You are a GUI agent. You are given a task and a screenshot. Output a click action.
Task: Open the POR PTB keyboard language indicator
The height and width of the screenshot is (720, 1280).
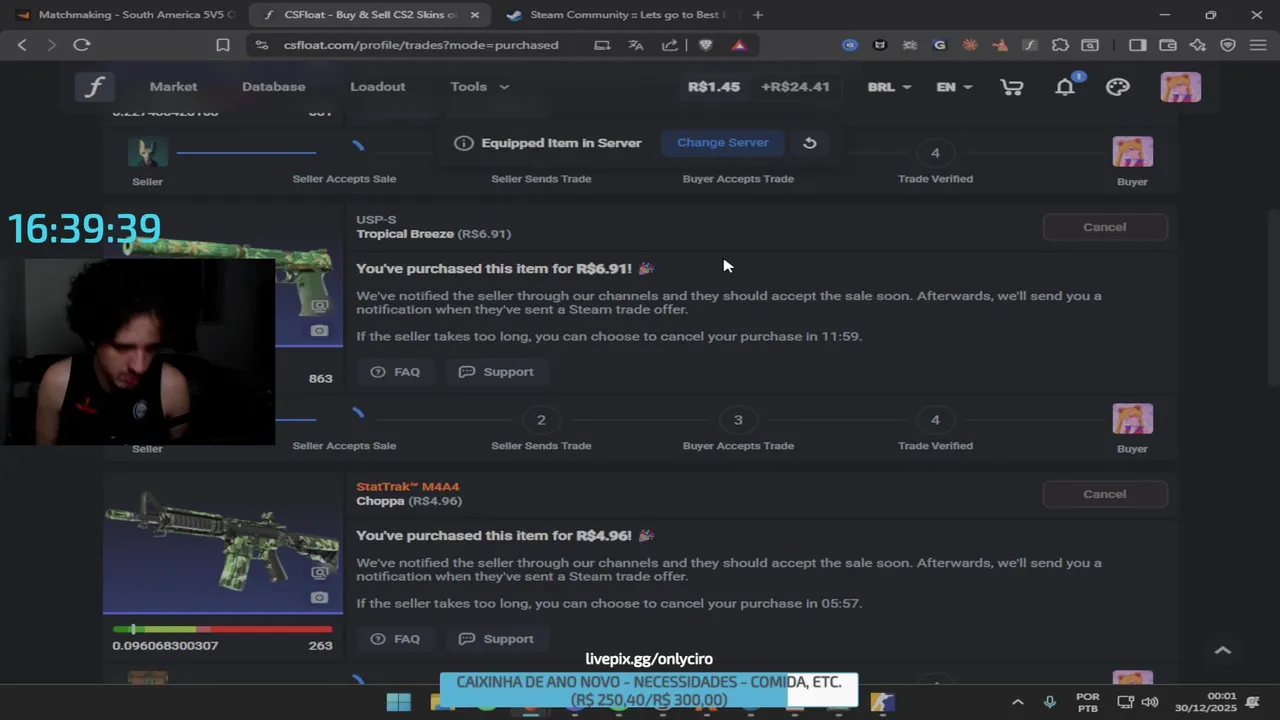(x=1087, y=702)
